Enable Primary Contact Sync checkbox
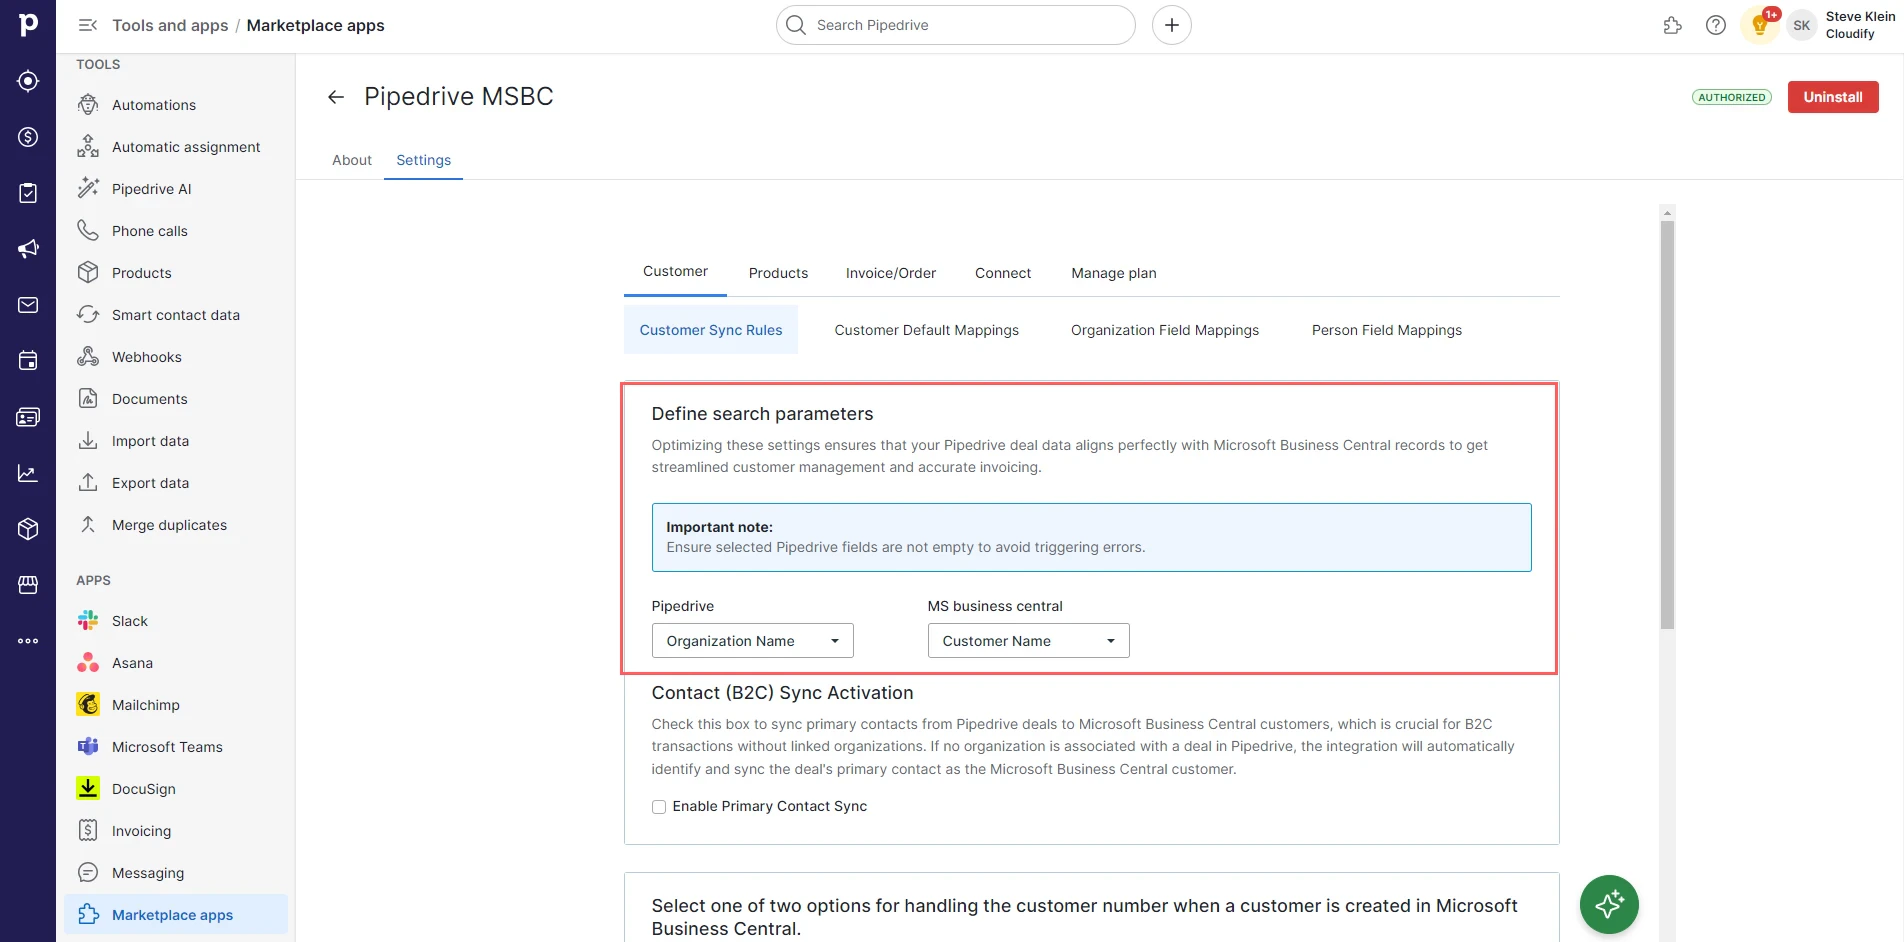The height and width of the screenshot is (942, 1904). click(659, 807)
